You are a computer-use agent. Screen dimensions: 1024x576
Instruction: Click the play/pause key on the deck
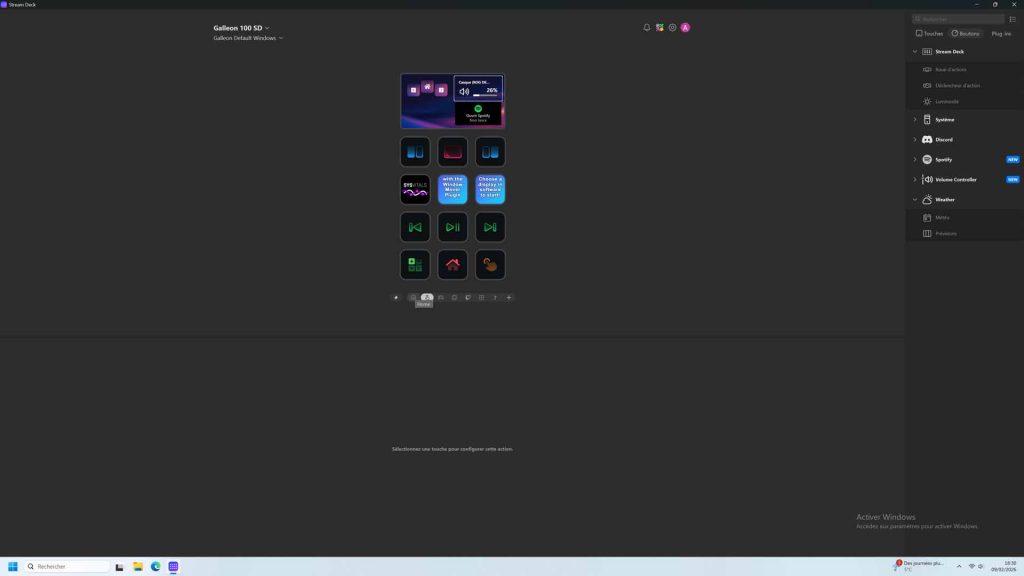coord(452,226)
